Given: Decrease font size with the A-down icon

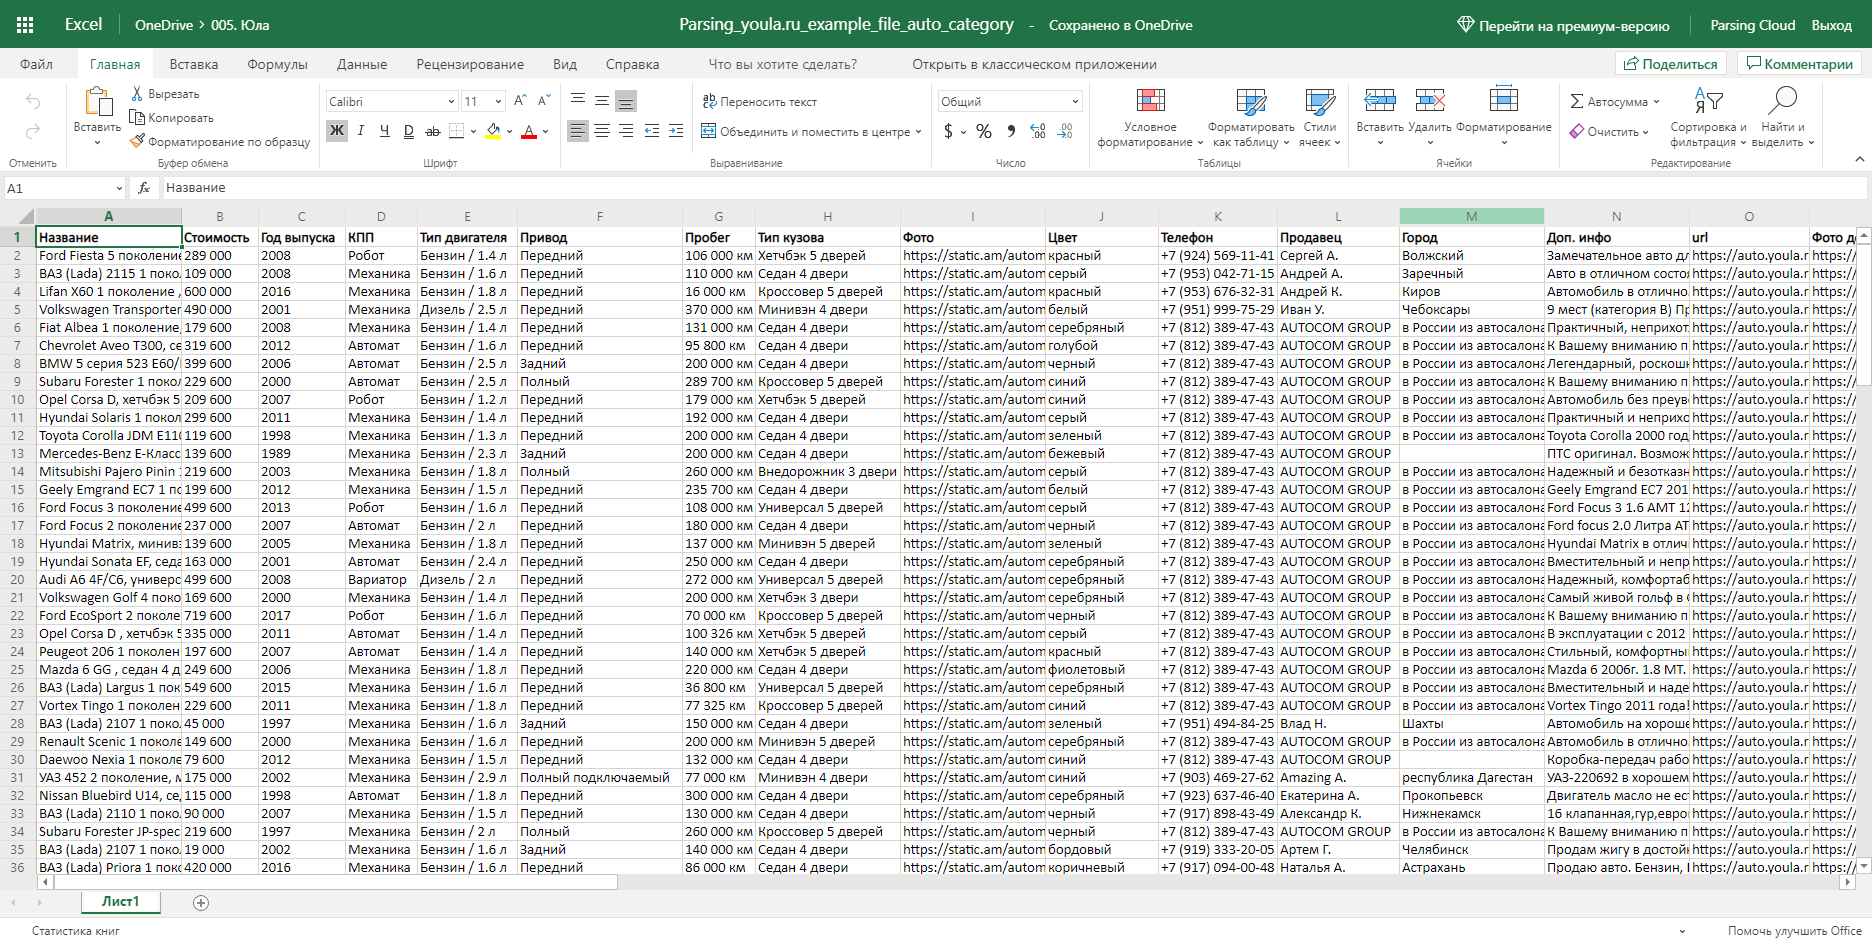Looking at the screenshot, I should click(544, 101).
